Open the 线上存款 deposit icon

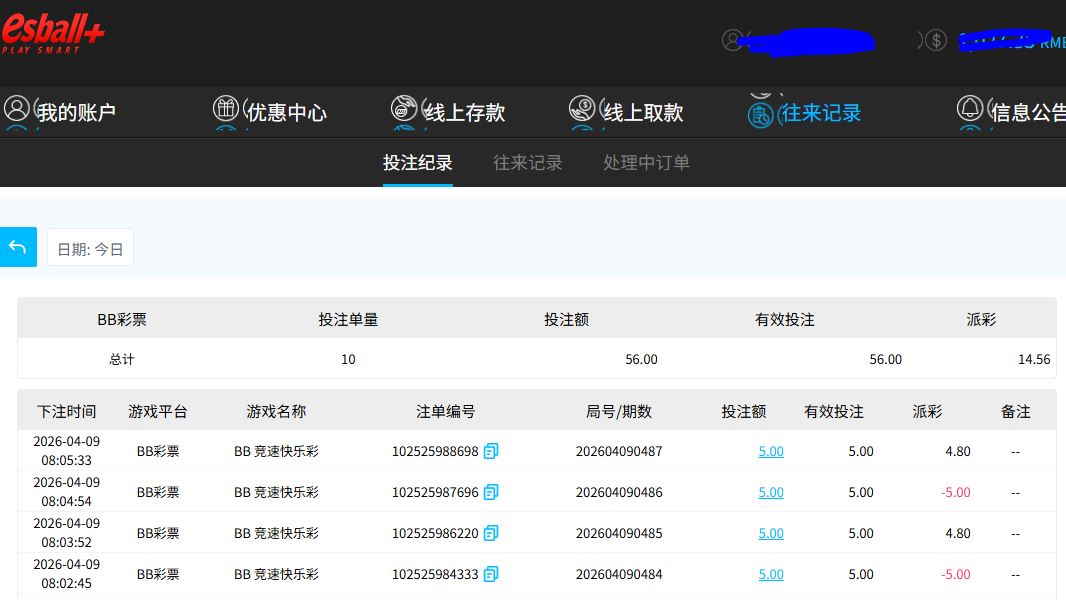click(x=404, y=108)
